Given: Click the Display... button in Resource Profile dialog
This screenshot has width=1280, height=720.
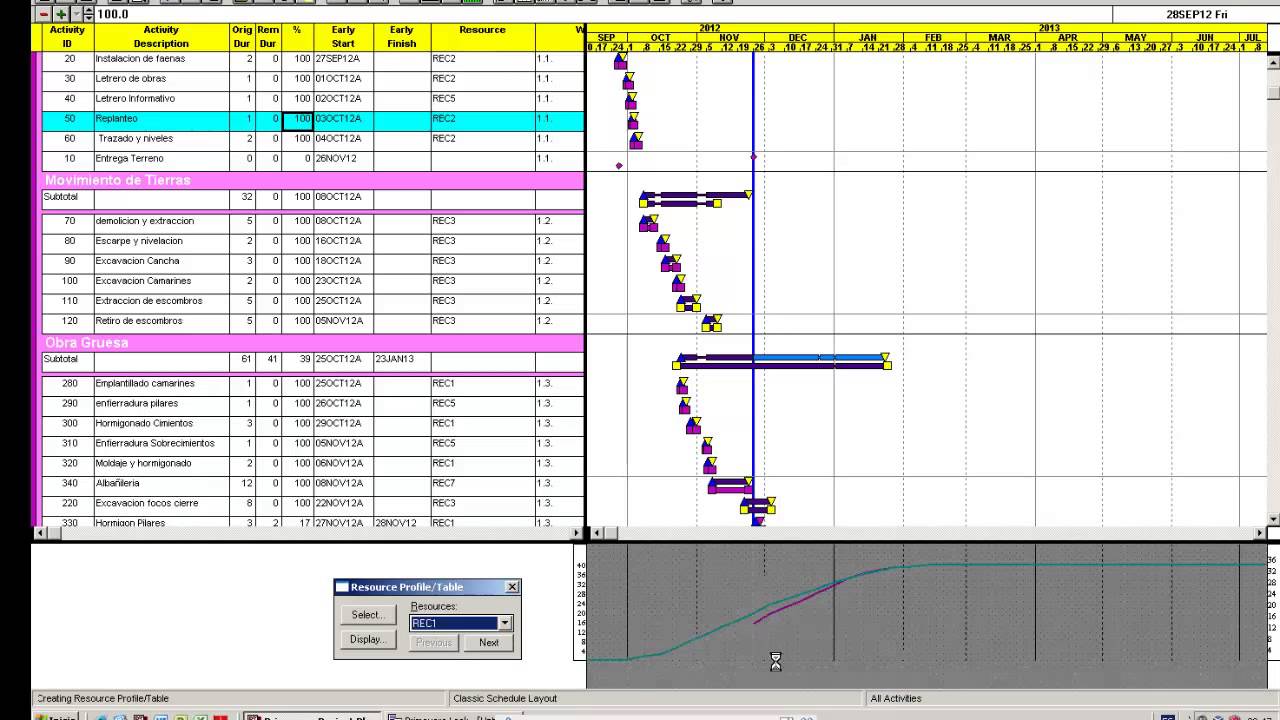Looking at the screenshot, I should coord(367,639).
